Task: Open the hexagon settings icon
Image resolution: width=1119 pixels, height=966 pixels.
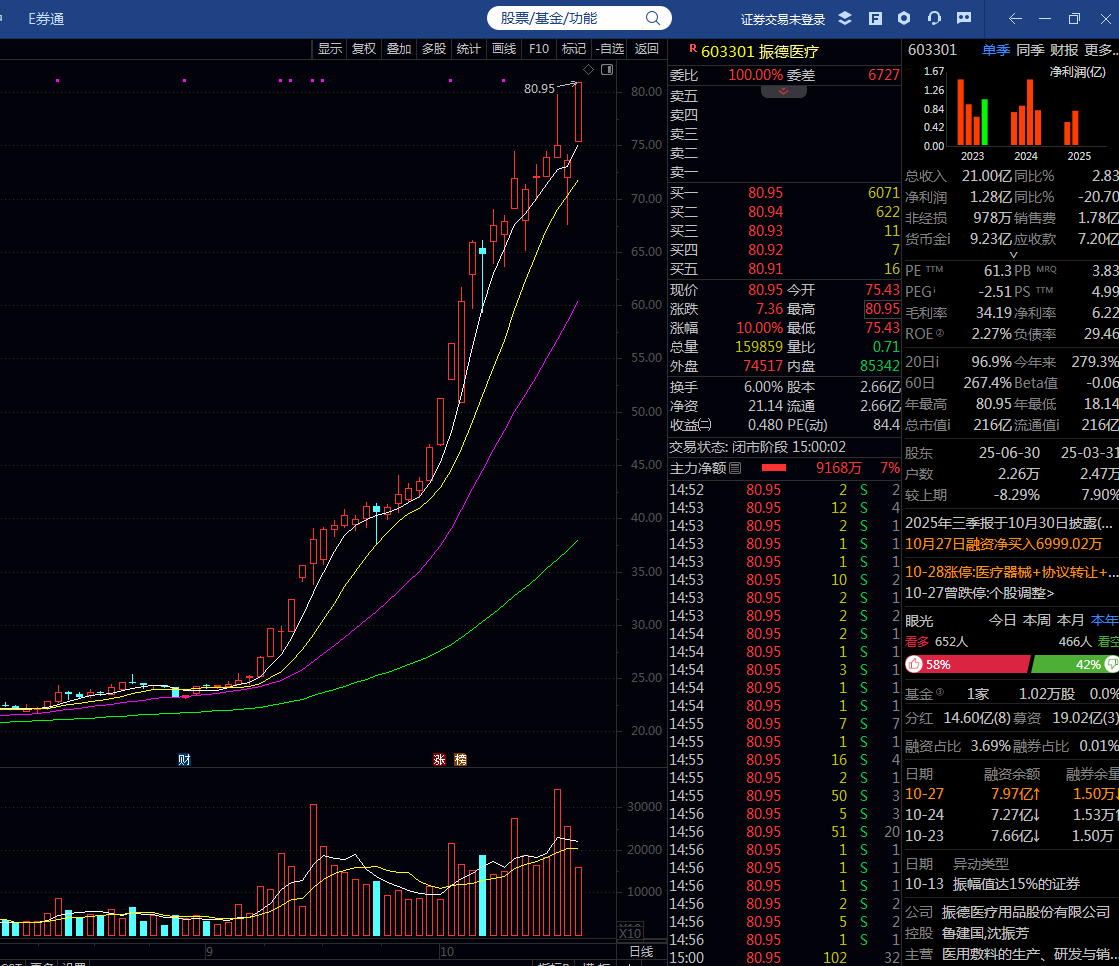Action: pos(904,19)
